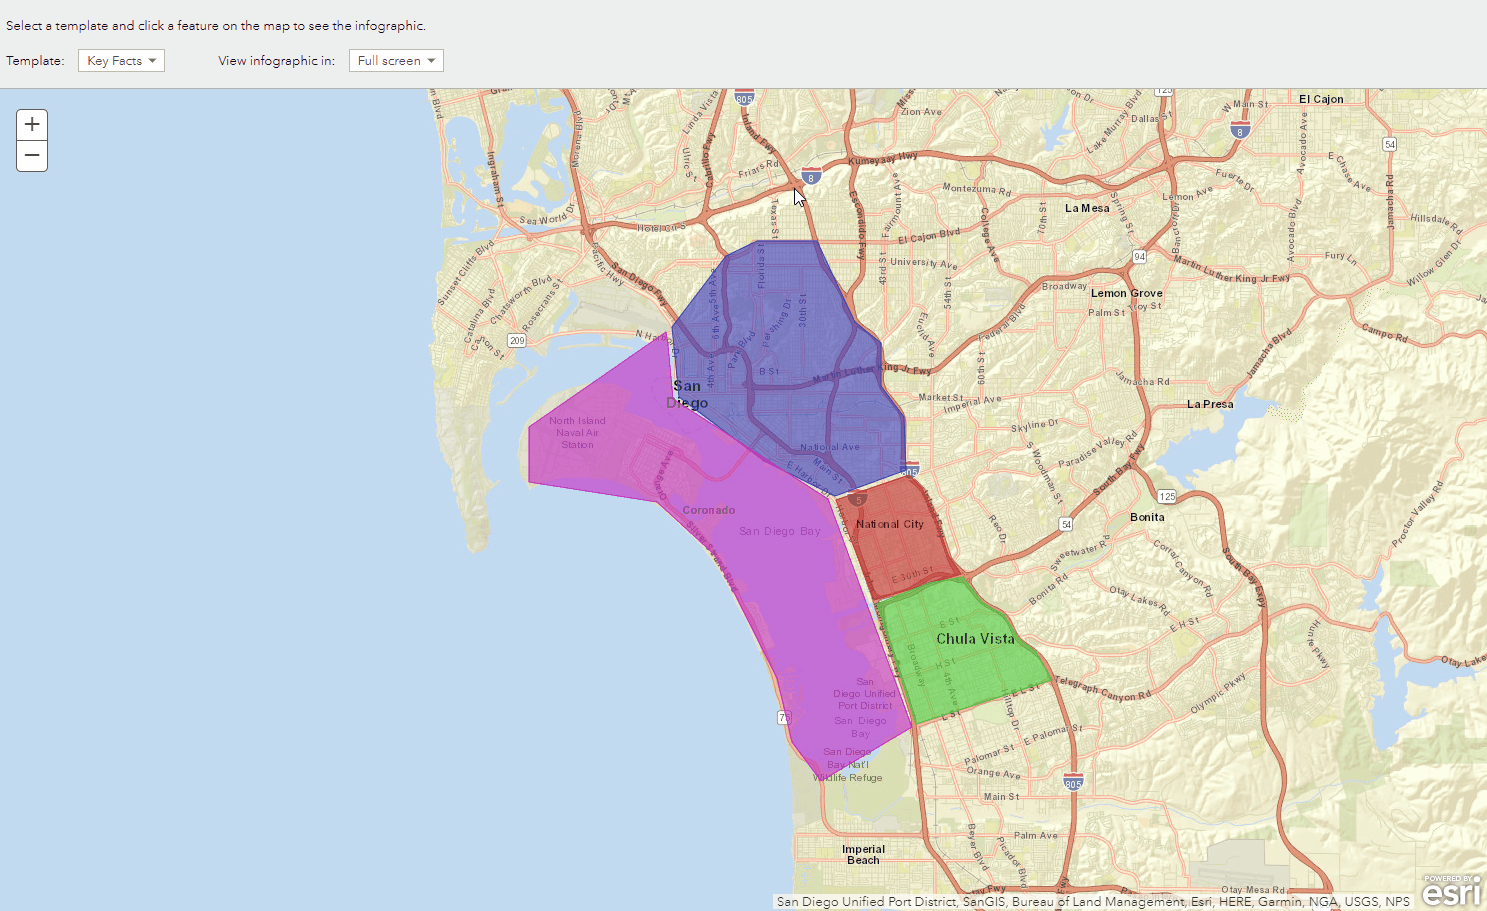Screen dimensions: 1487x911
Task: Click the route 94 highway shield
Action: pos(1139,257)
